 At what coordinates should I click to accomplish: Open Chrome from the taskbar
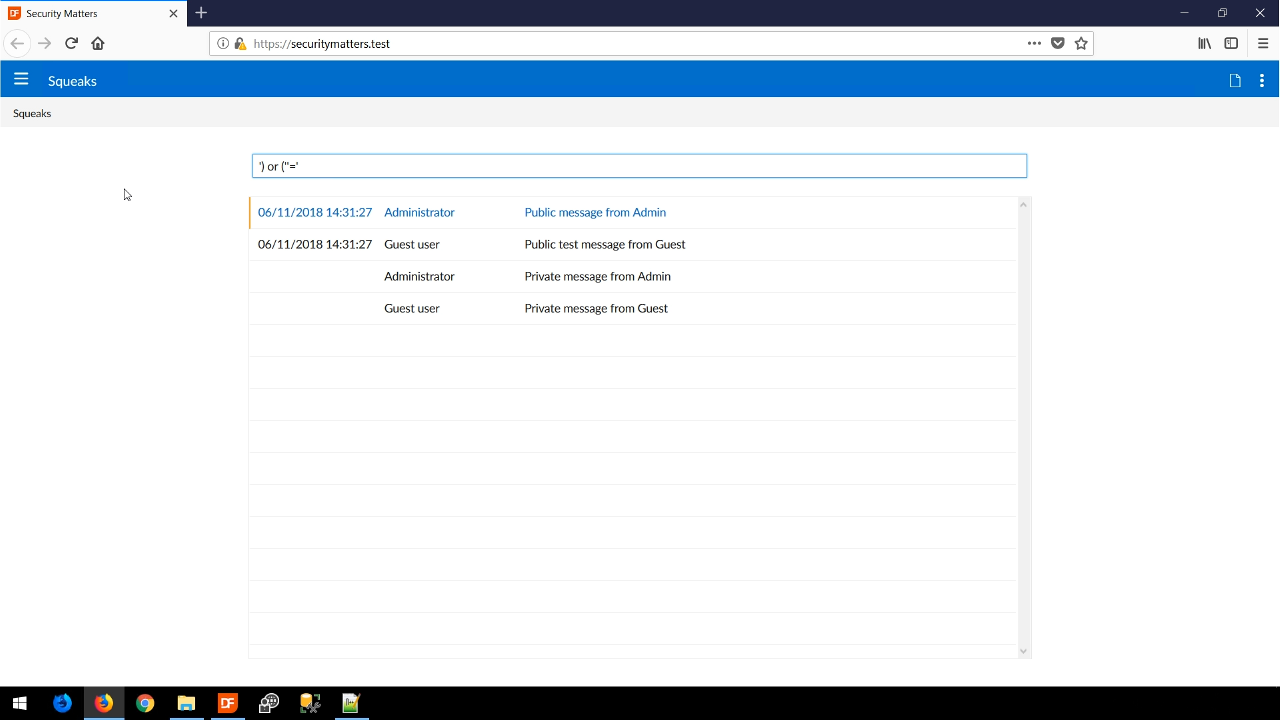(145, 703)
